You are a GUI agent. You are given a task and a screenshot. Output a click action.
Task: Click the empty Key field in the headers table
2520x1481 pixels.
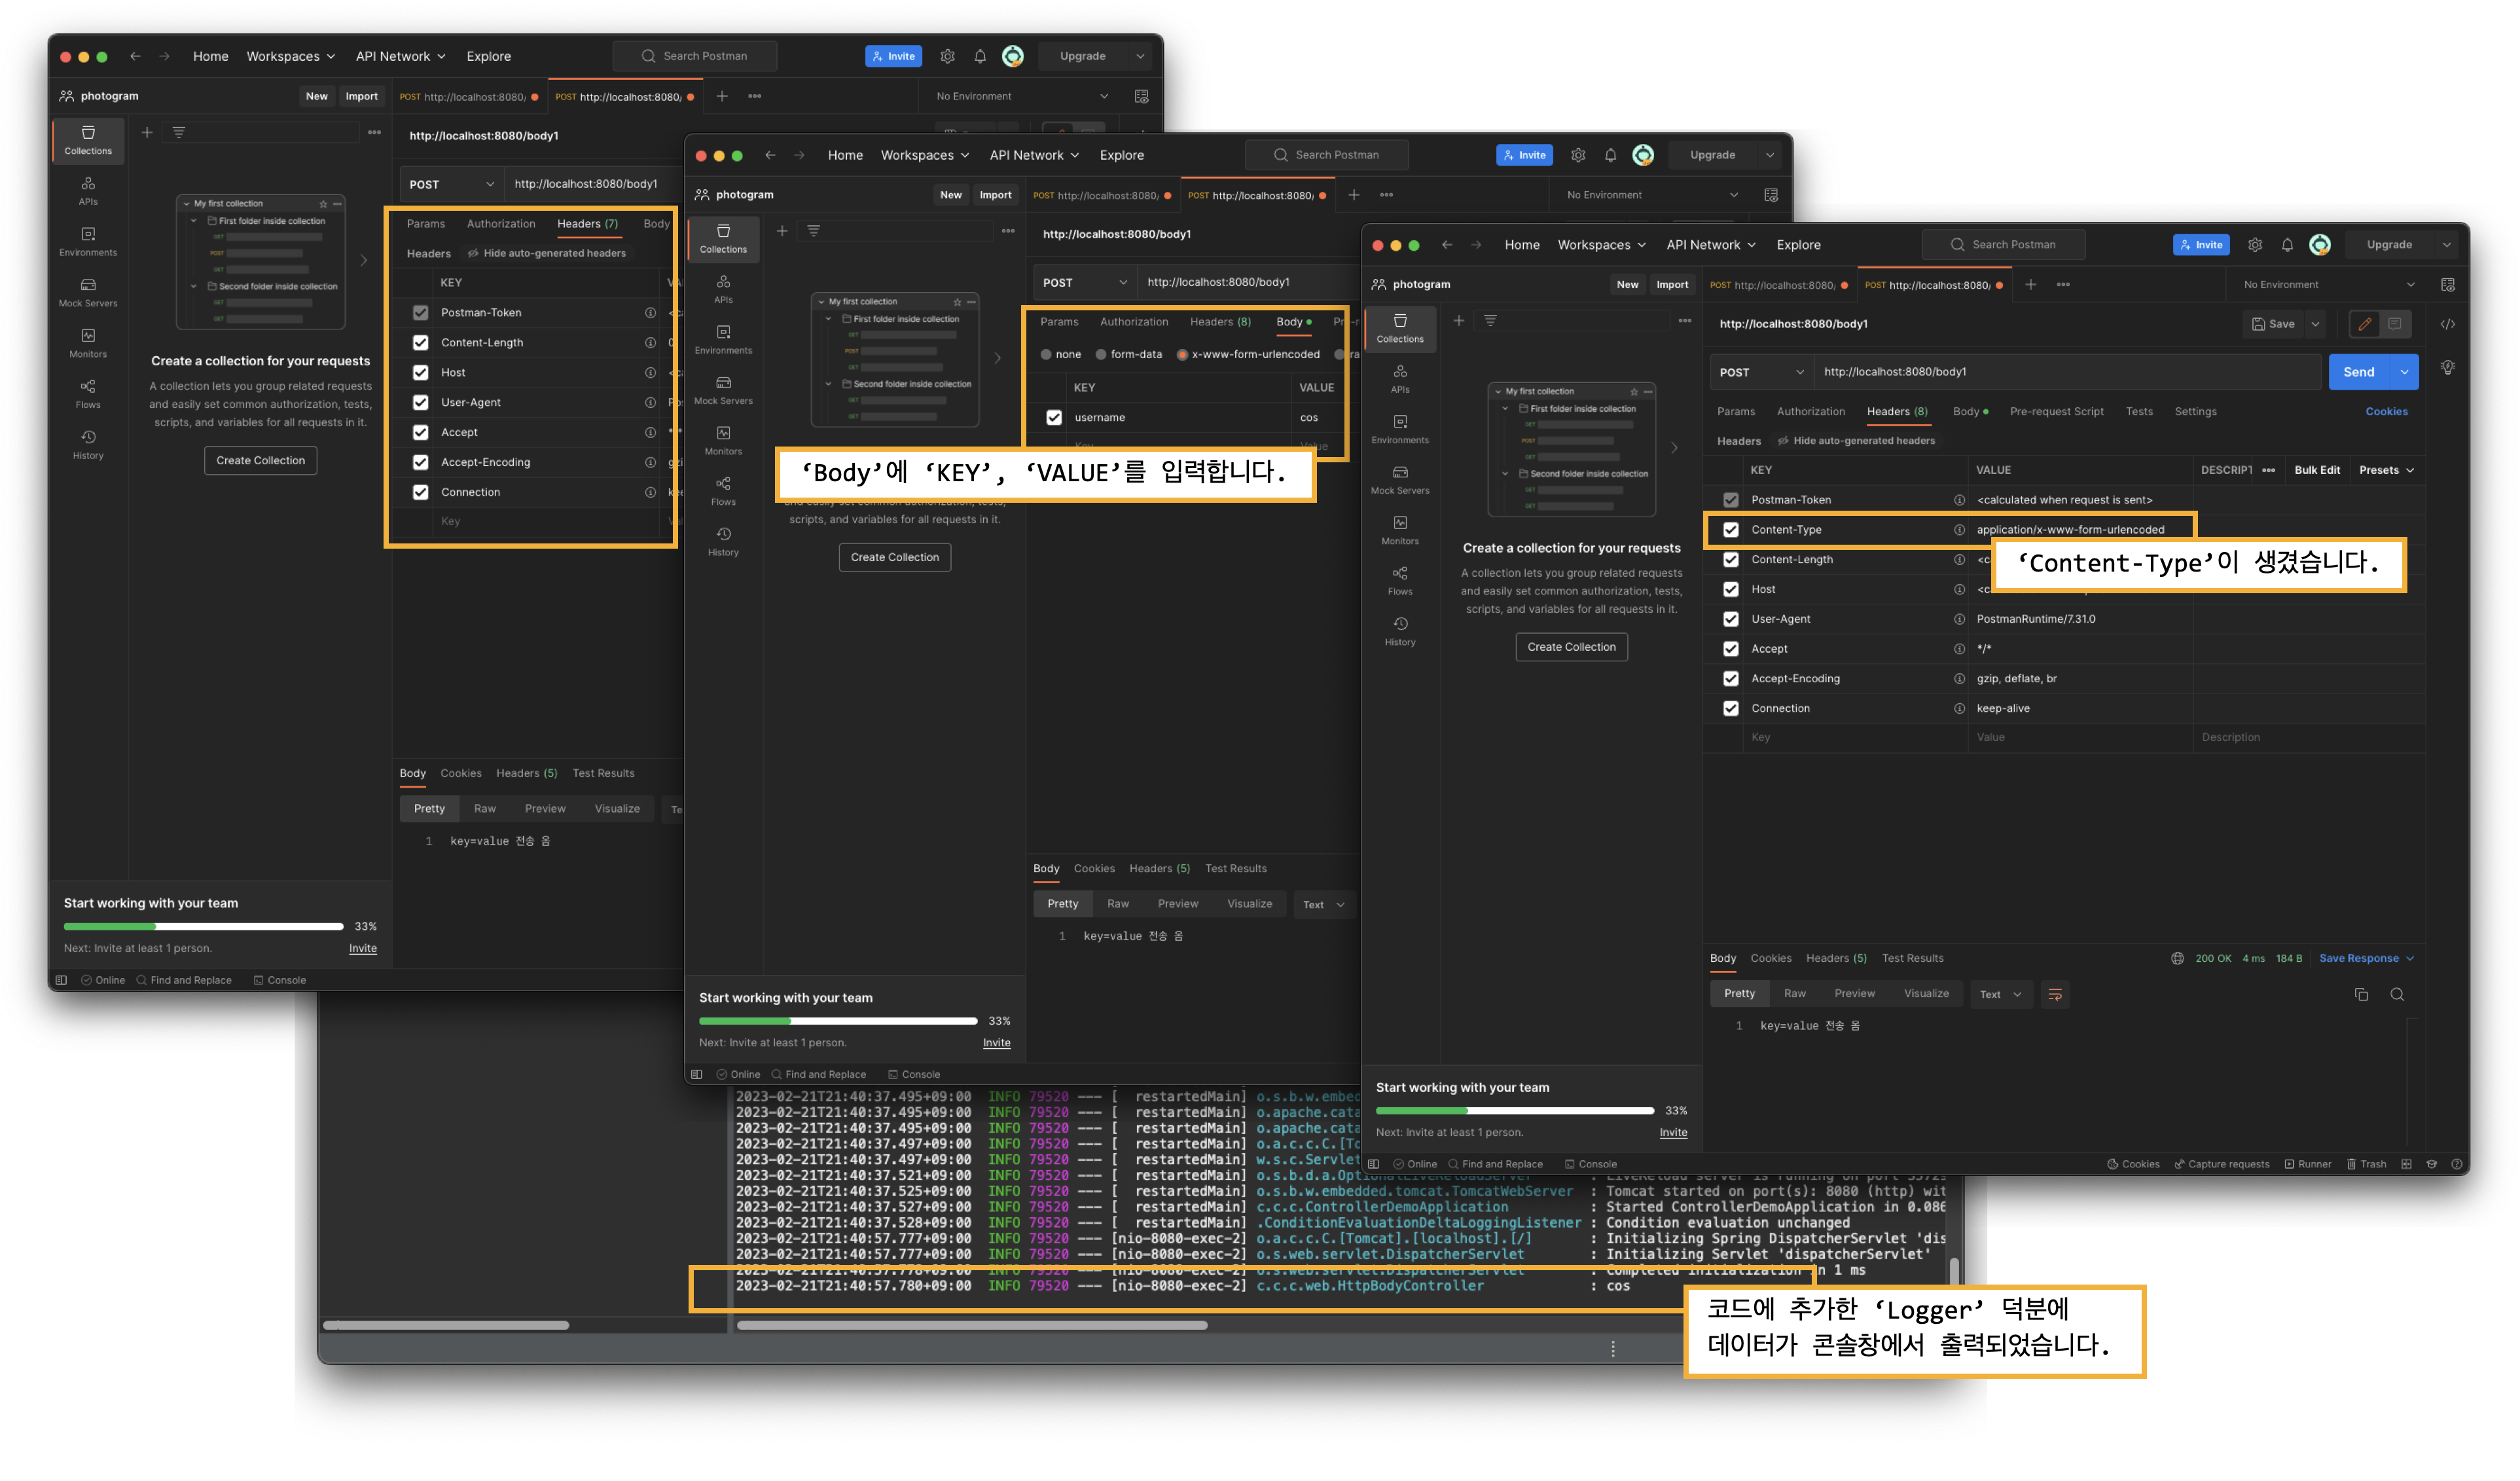pos(1856,738)
